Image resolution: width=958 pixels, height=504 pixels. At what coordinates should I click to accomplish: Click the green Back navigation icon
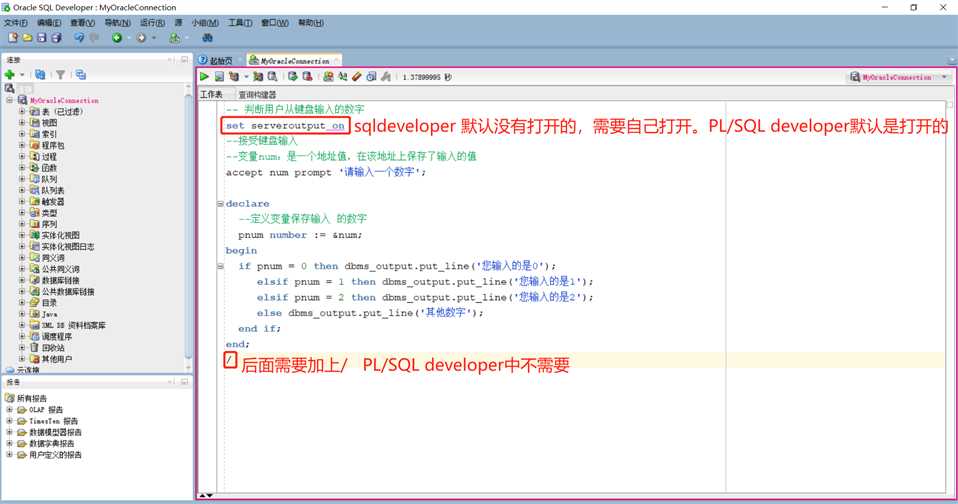point(117,38)
